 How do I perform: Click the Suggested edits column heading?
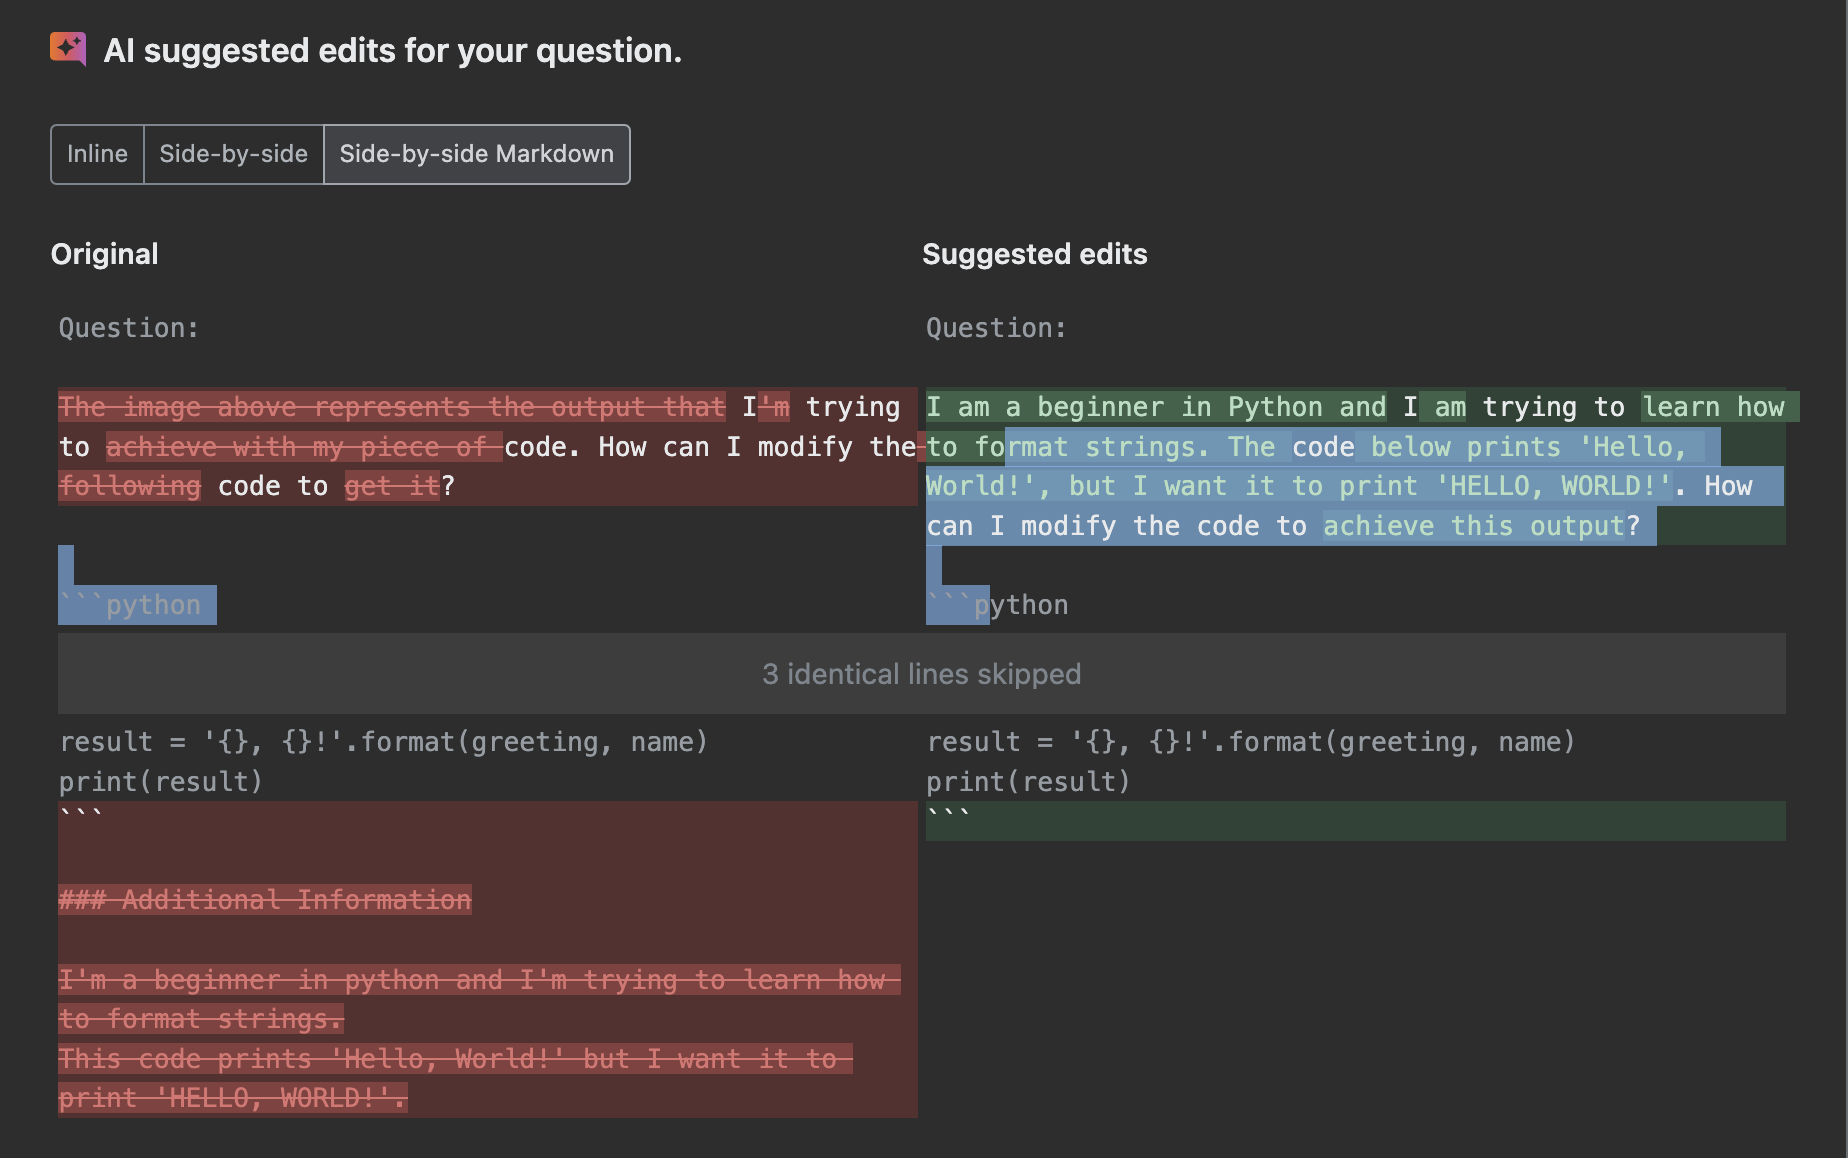1034,254
